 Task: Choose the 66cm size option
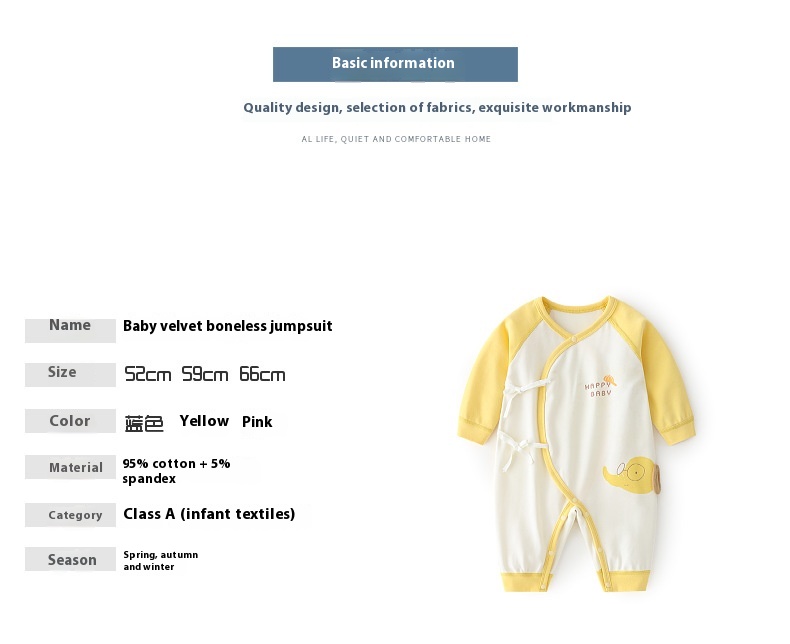coord(262,375)
